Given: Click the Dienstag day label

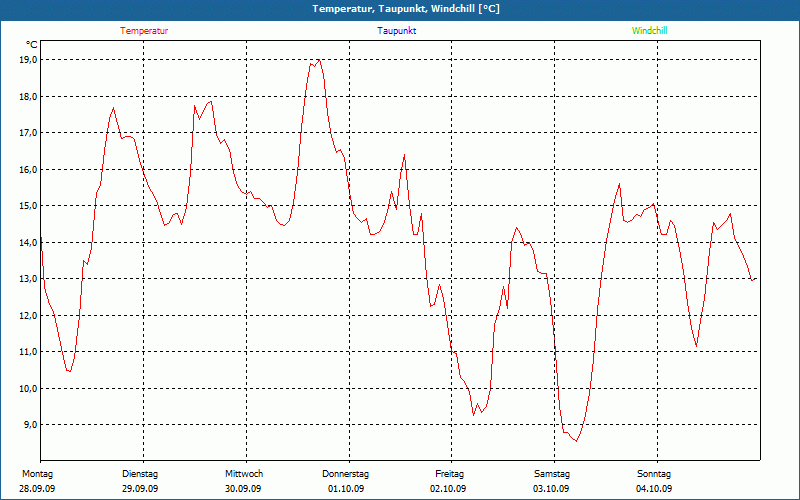Looking at the screenshot, I should click(140, 474).
